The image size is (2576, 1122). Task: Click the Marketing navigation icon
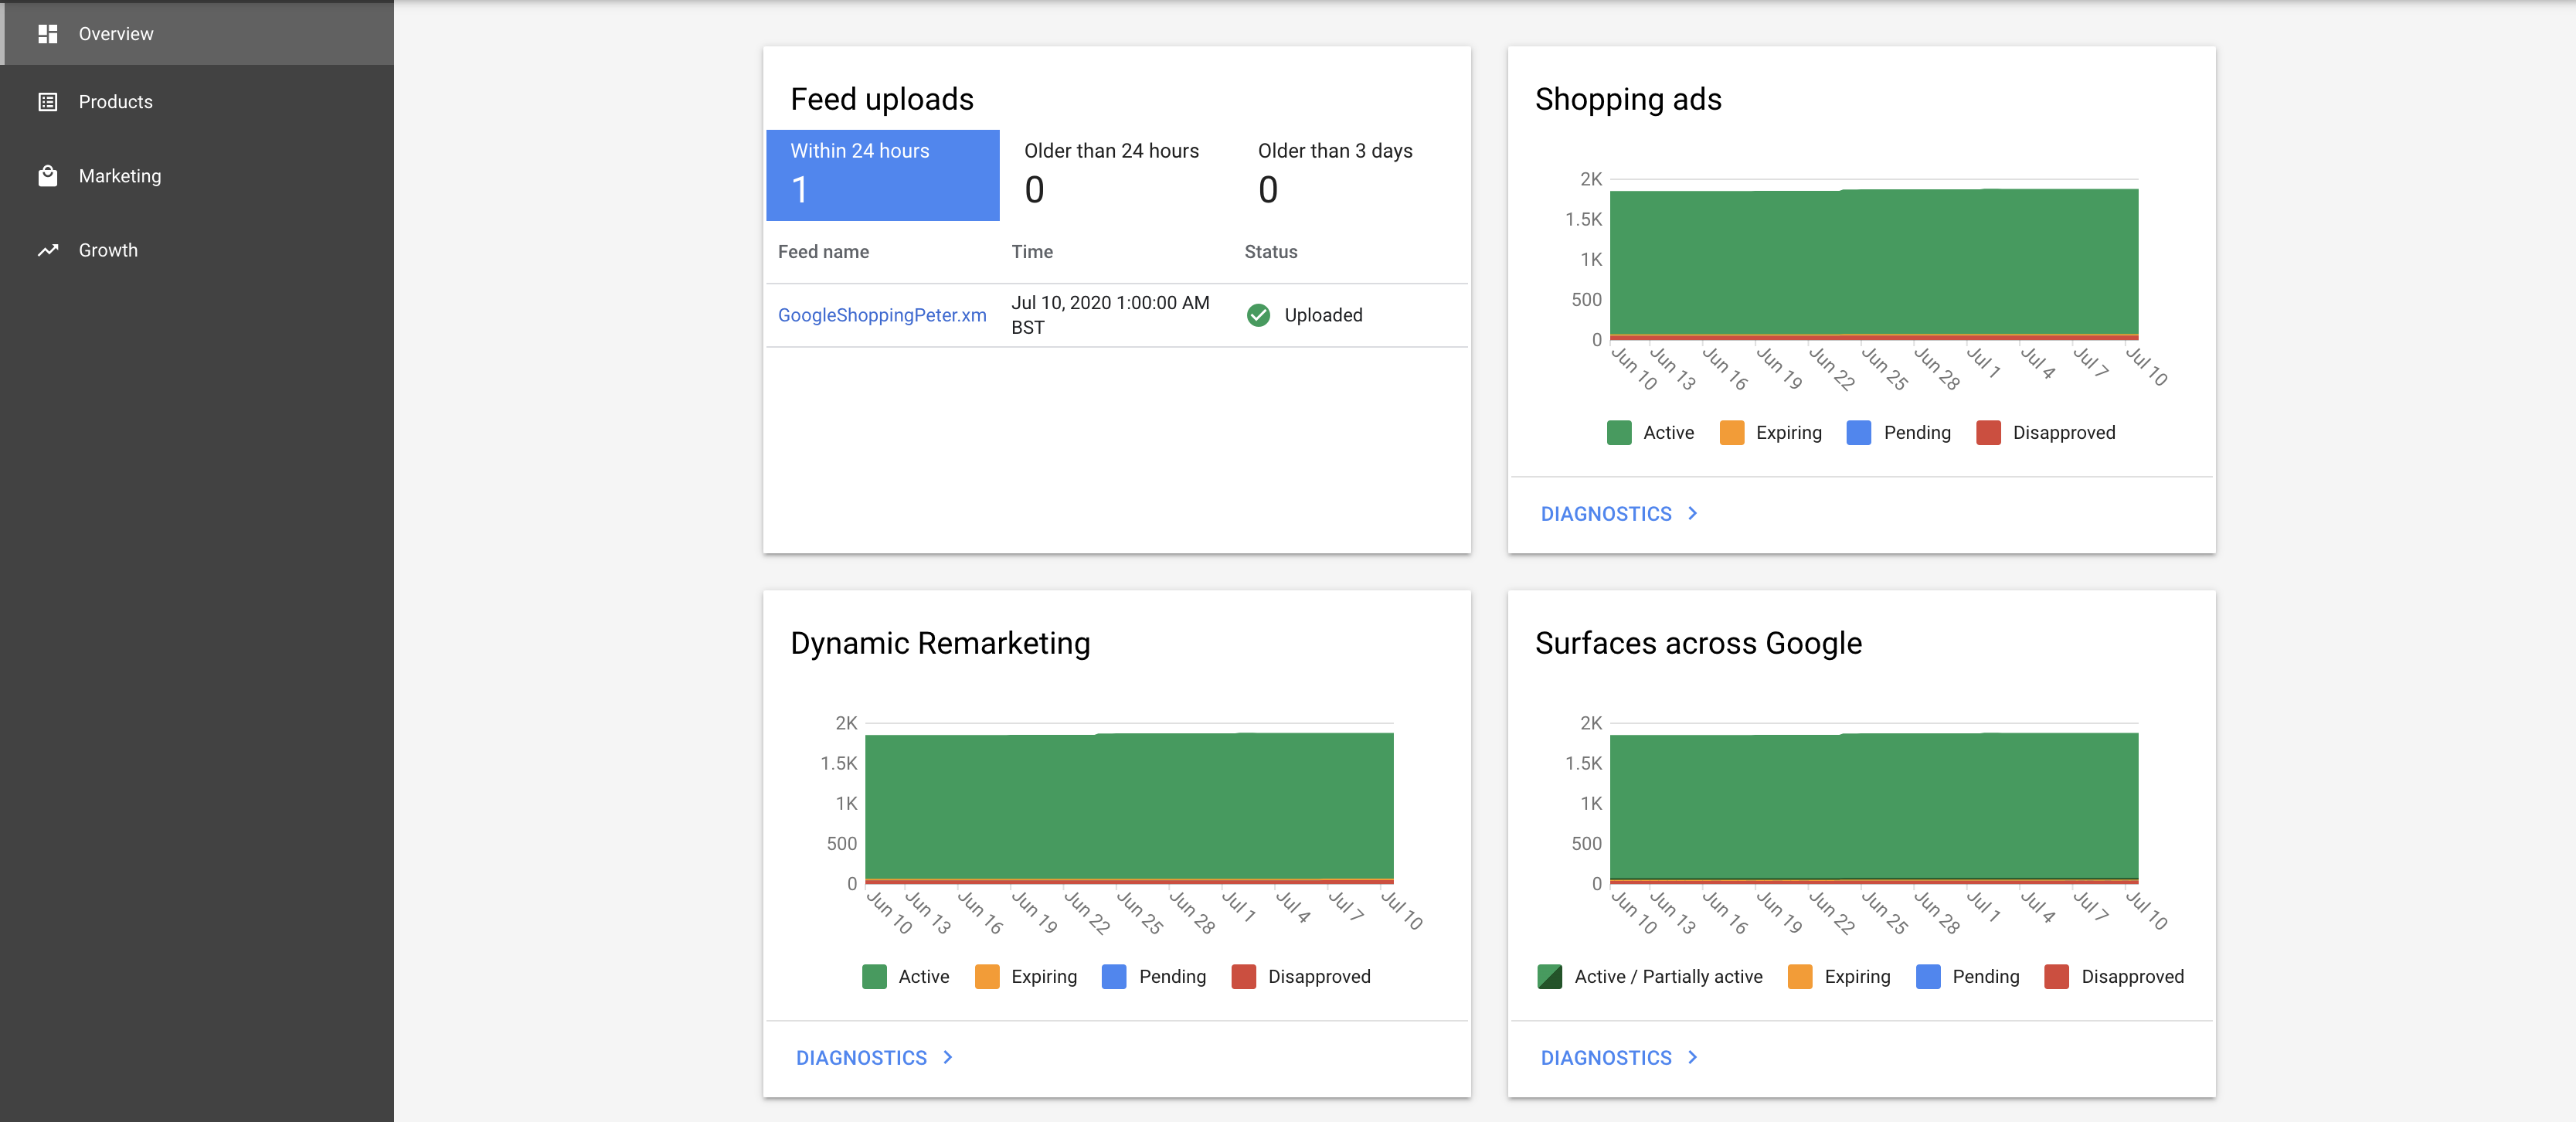pos(46,175)
